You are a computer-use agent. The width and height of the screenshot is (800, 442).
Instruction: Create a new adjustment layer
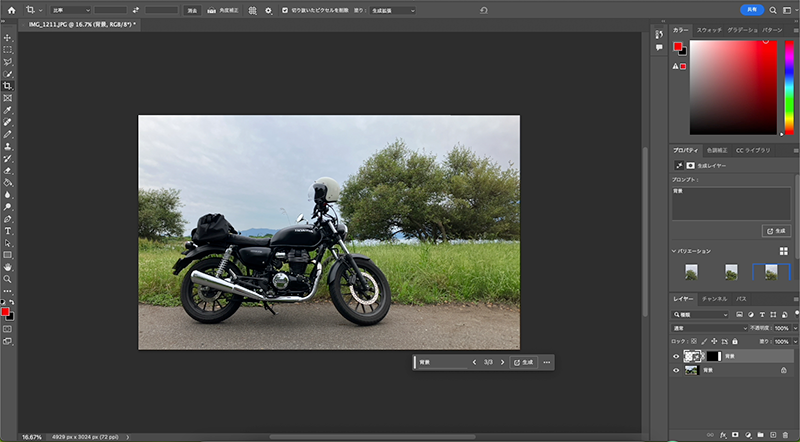748,435
